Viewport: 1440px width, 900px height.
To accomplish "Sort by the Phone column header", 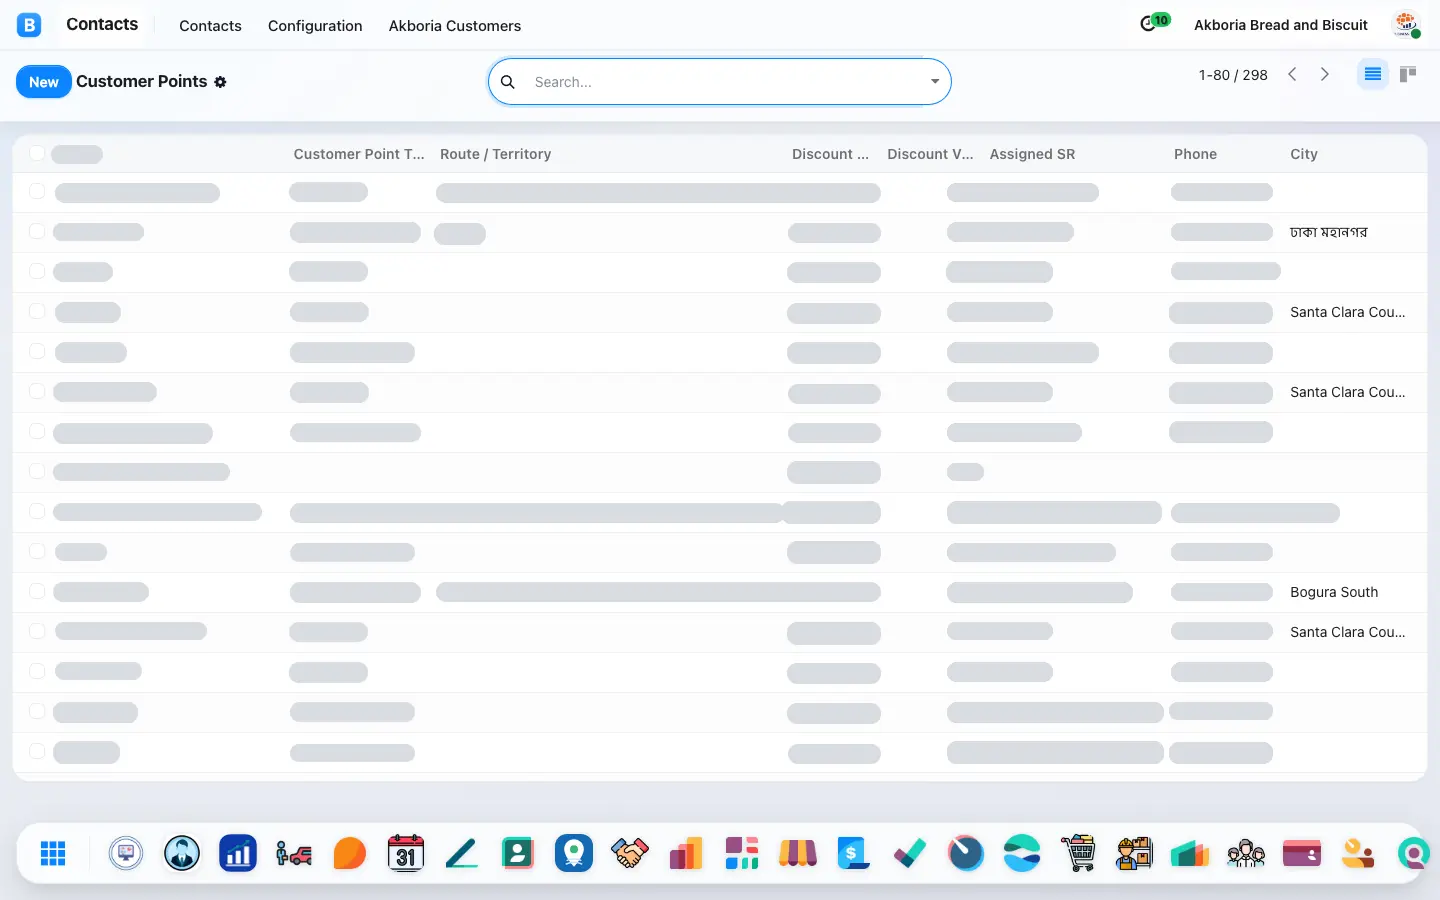I will coord(1196,154).
